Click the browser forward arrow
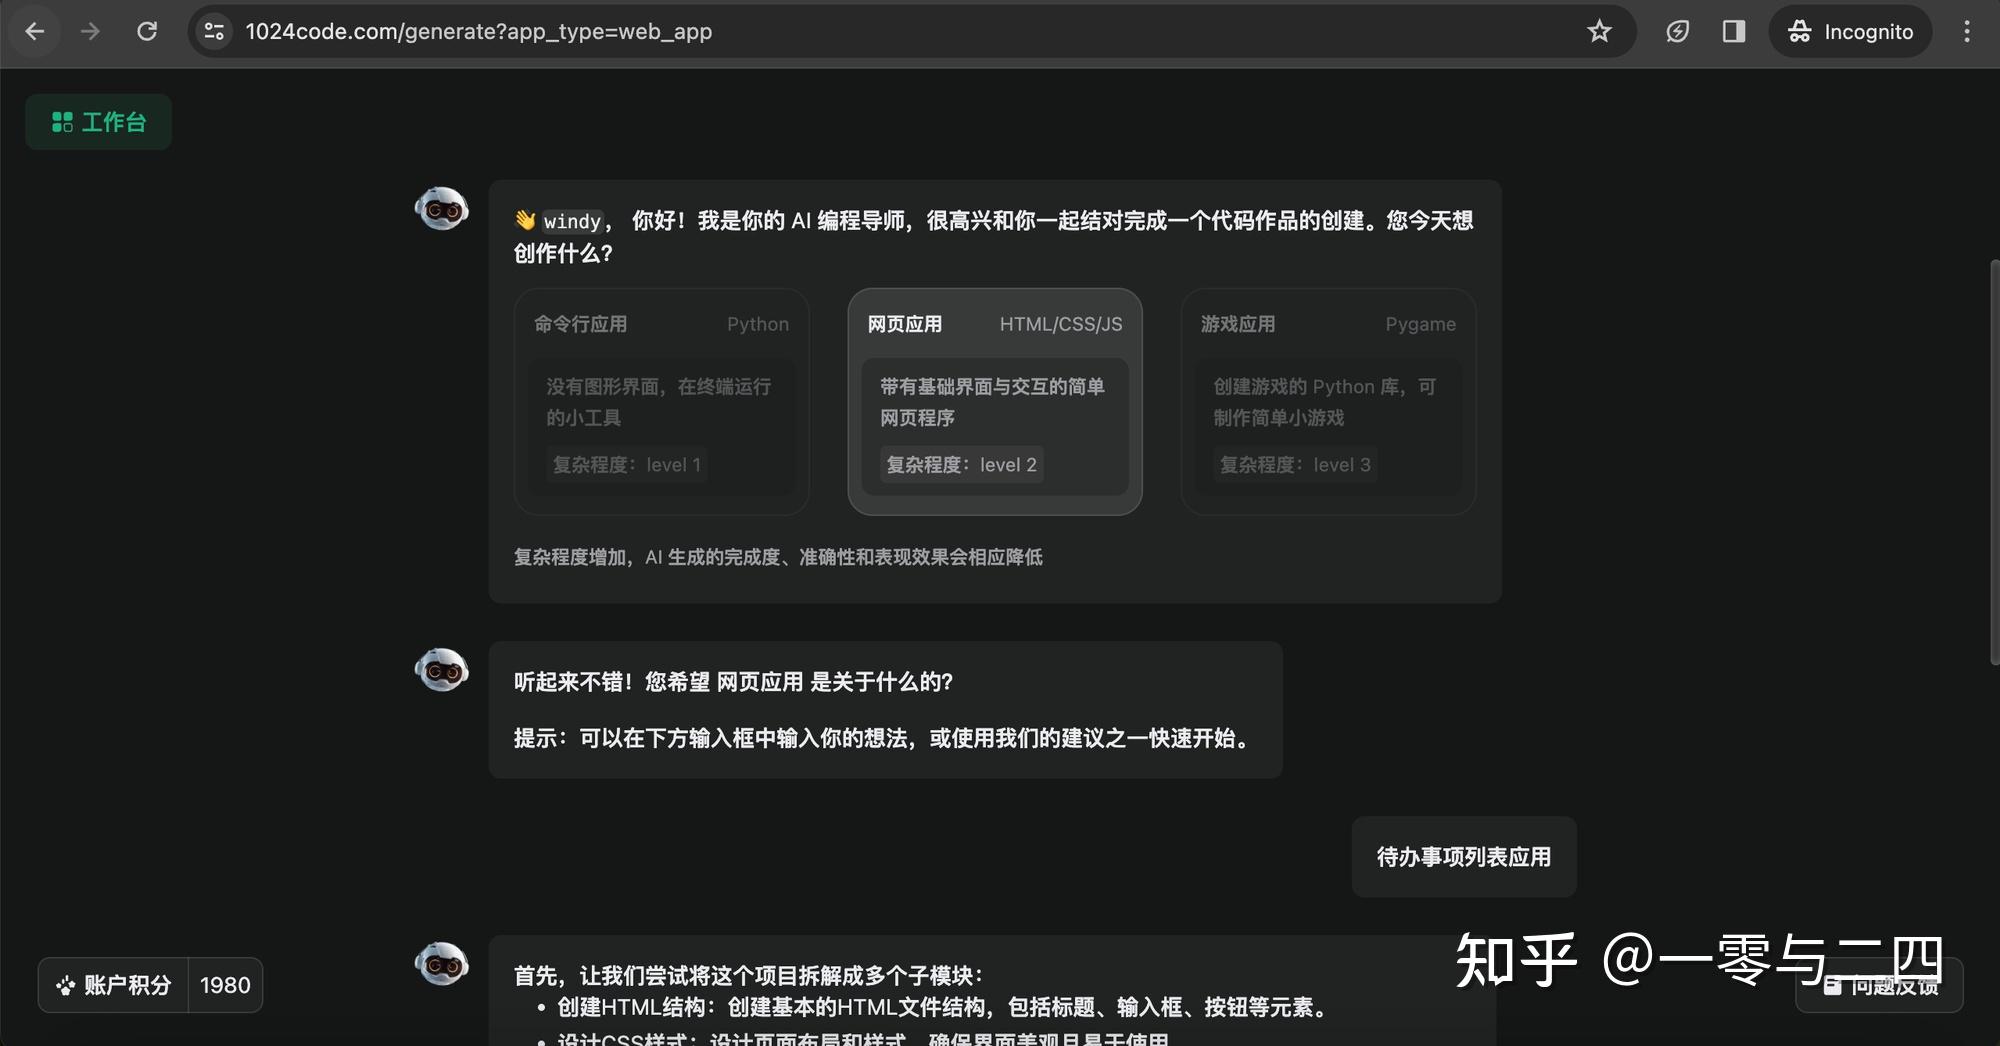Screen dimensions: 2000x1046 [x=90, y=31]
